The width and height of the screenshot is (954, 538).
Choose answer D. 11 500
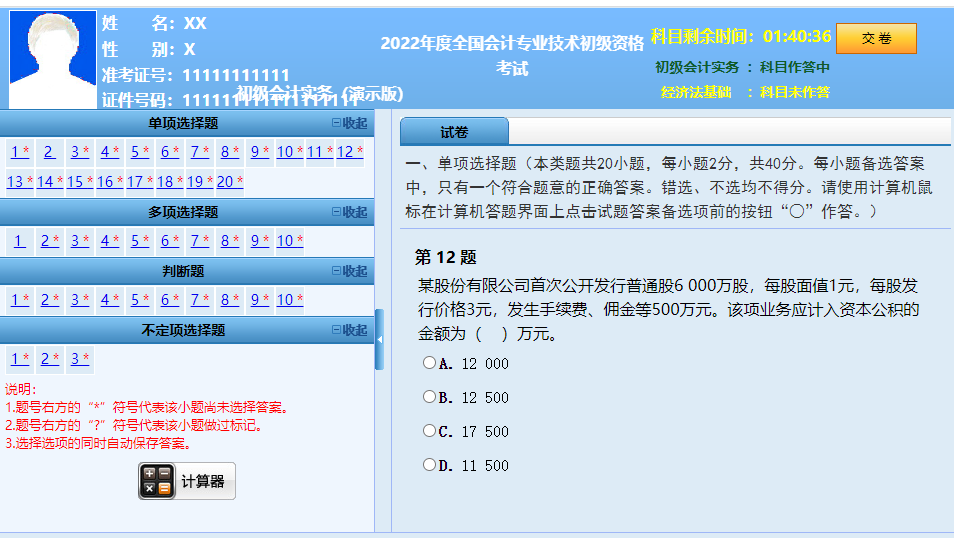429,466
